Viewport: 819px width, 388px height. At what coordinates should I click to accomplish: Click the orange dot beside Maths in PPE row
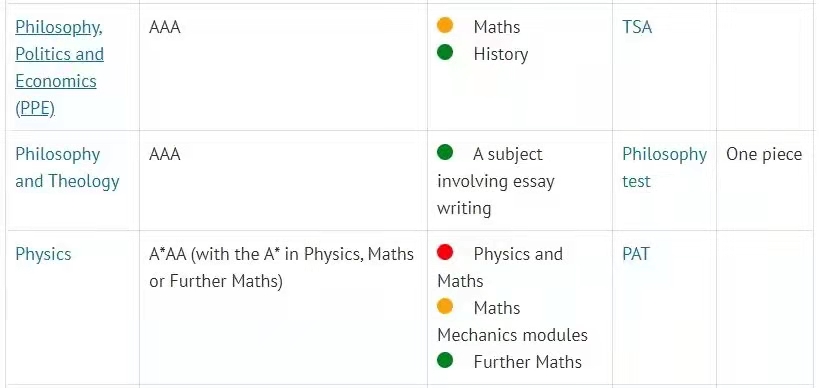click(x=444, y=25)
